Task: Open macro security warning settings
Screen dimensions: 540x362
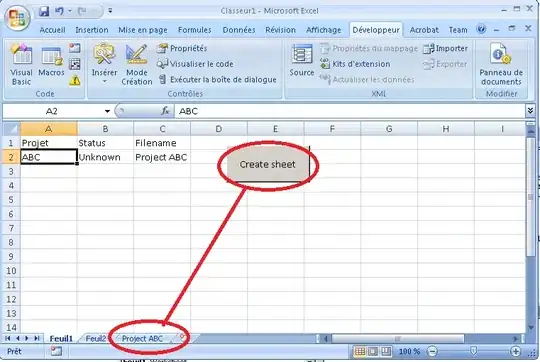Action: [x=75, y=81]
